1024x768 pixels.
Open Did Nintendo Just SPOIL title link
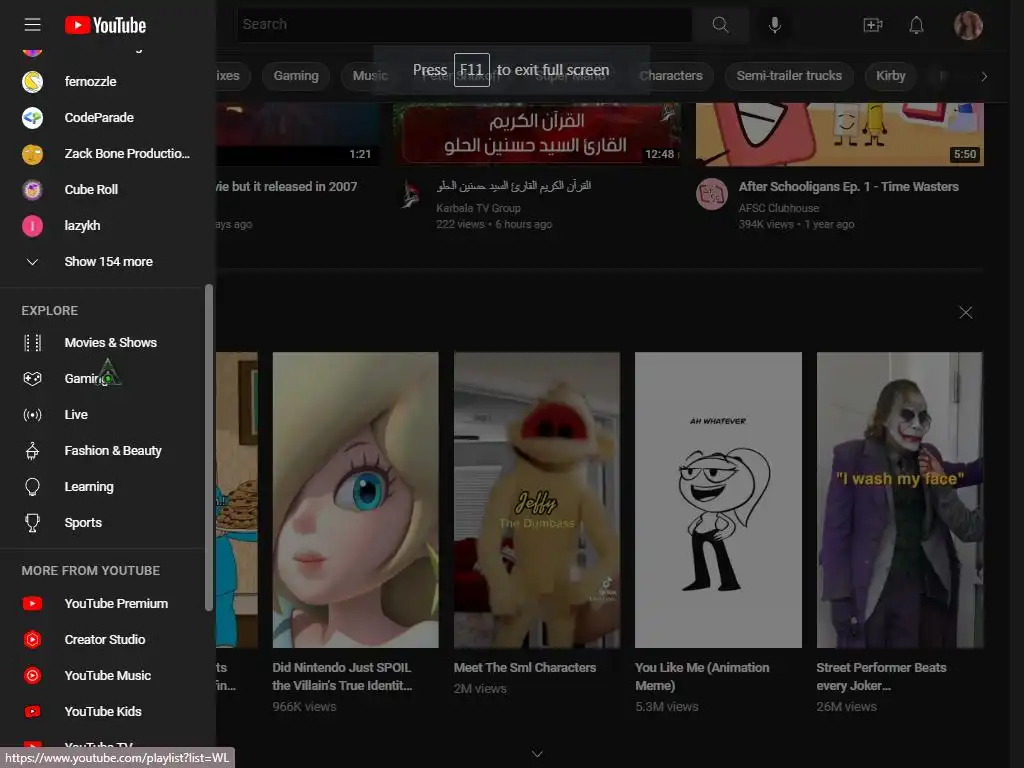point(342,677)
